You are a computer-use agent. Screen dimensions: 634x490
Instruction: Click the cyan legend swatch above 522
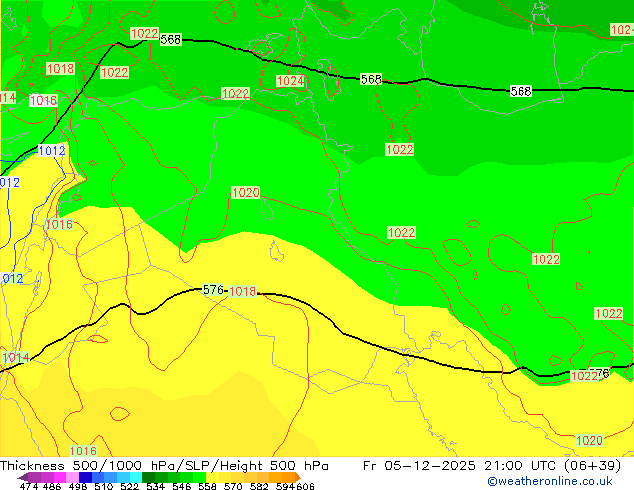136,477
